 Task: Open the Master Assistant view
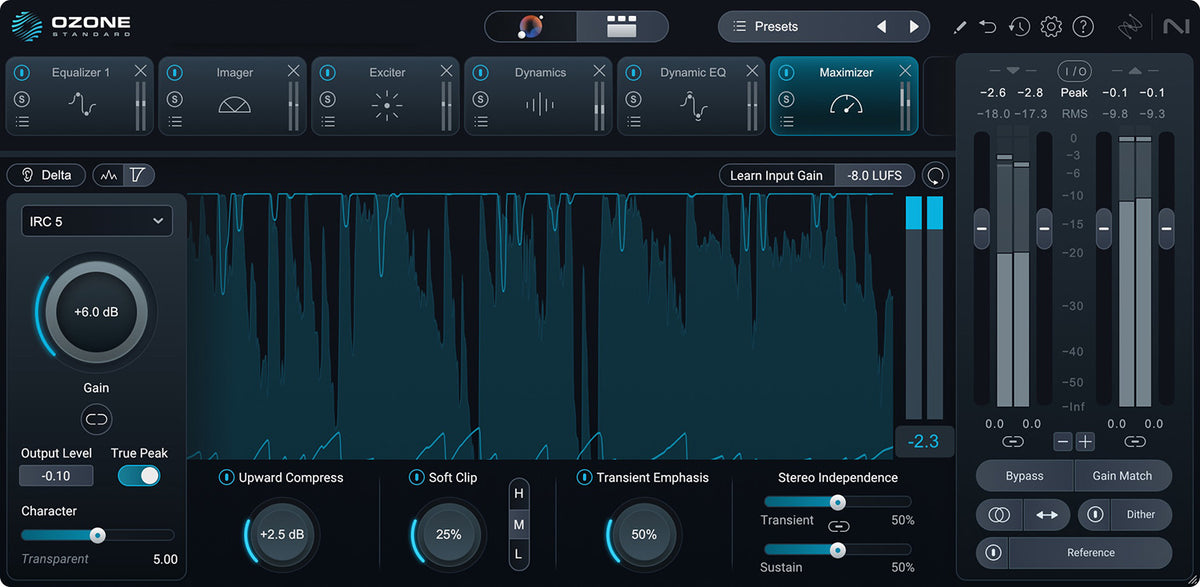pos(531,27)
